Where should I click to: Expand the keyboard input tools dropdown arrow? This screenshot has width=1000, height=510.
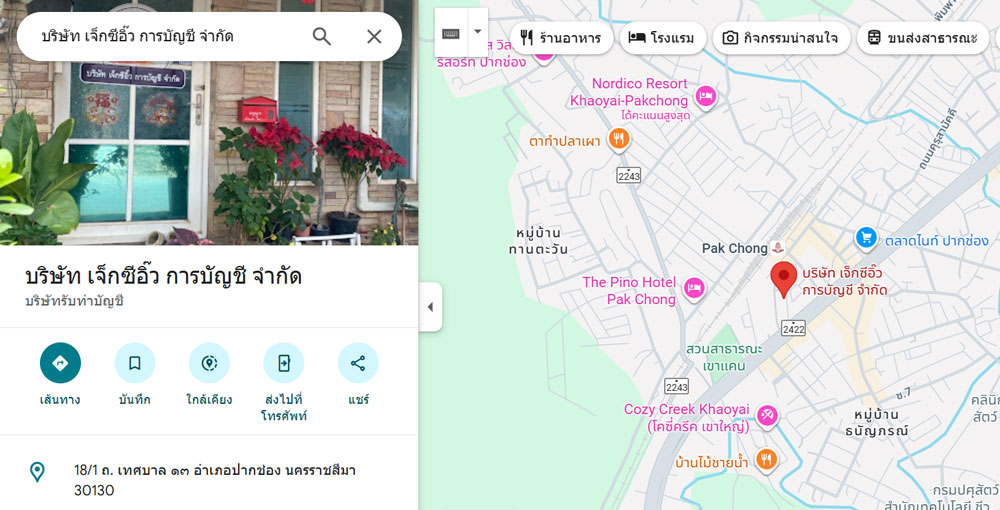click(x=478, y=32)
